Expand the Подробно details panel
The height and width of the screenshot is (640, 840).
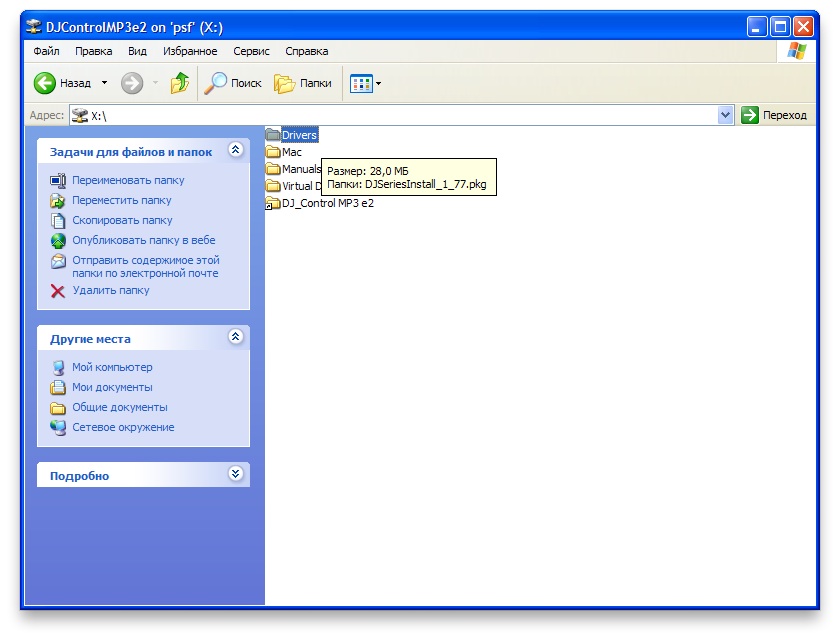pyautogui.click(x=235, y=473)
